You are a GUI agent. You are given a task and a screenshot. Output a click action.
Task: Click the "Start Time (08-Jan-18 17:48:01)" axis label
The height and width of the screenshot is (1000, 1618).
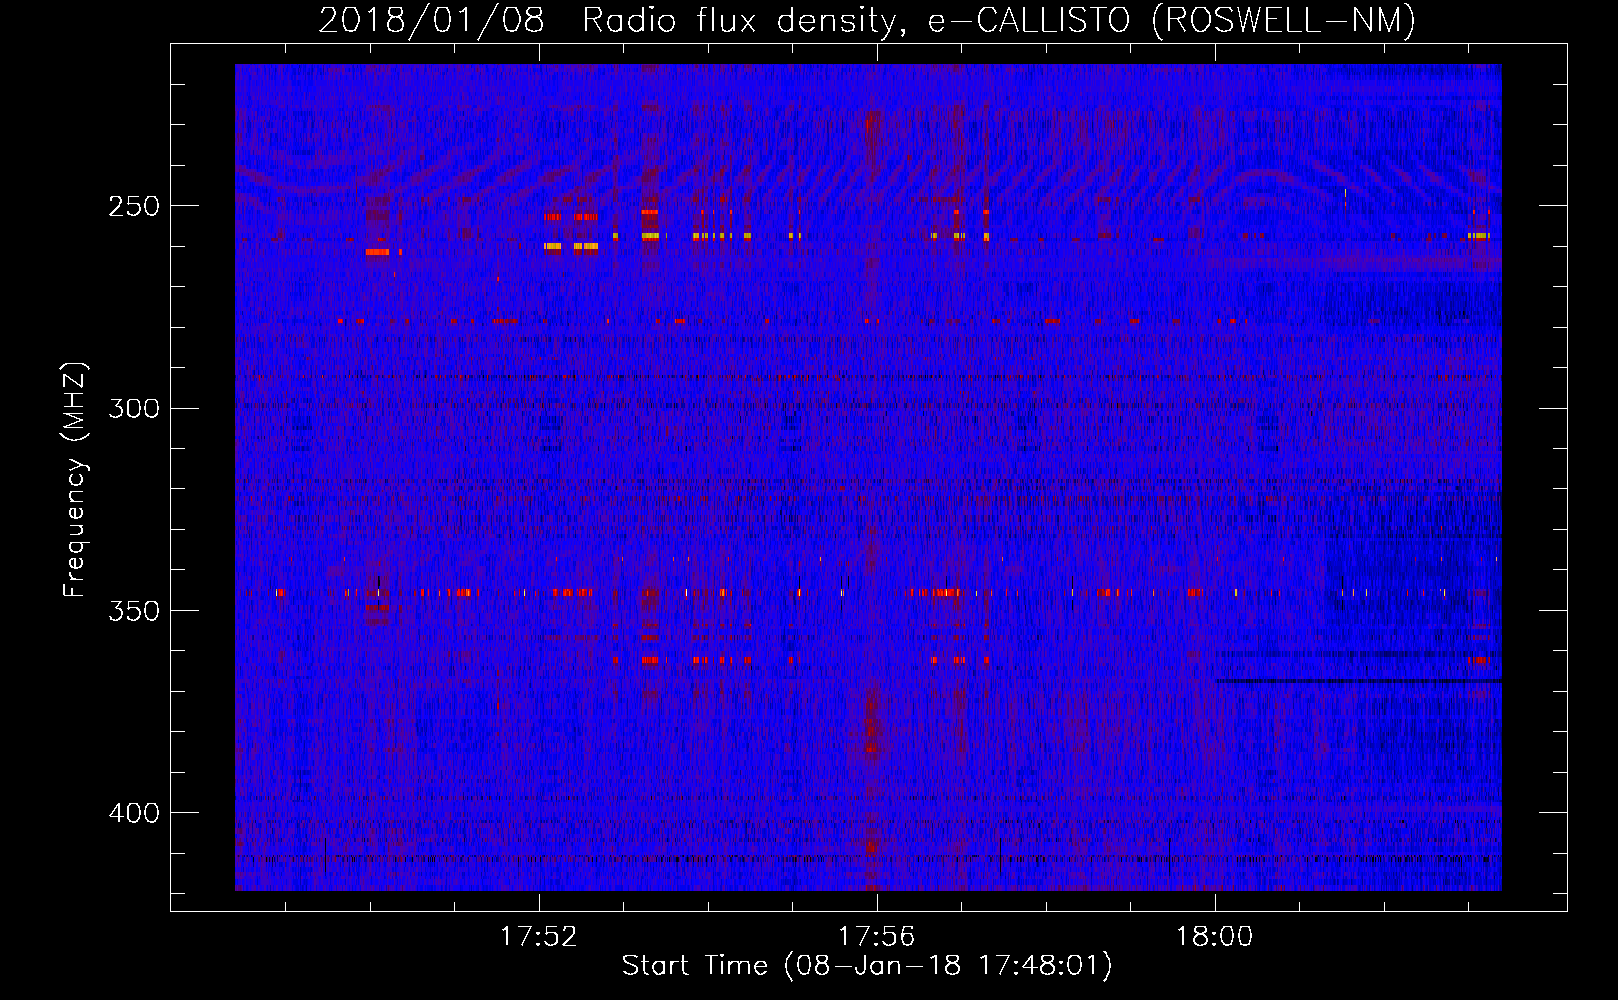(x=867, y=966)
